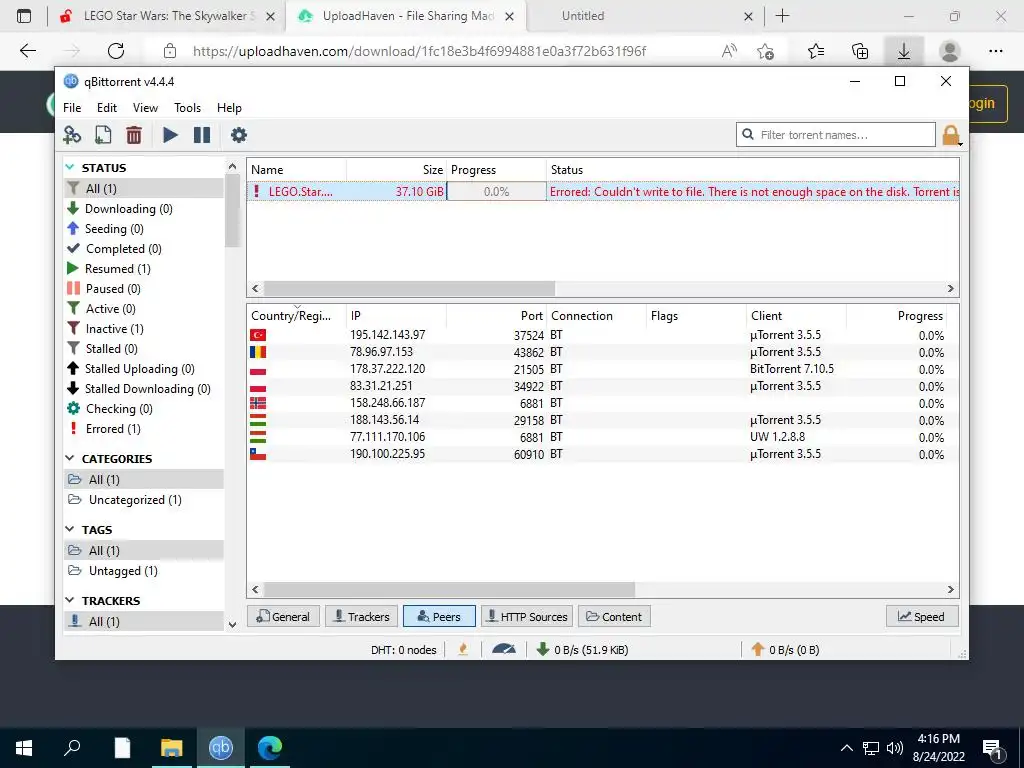Click the Edge icon in taskbar
This screenshot has height=768, width=1024.
coord(269,748)
